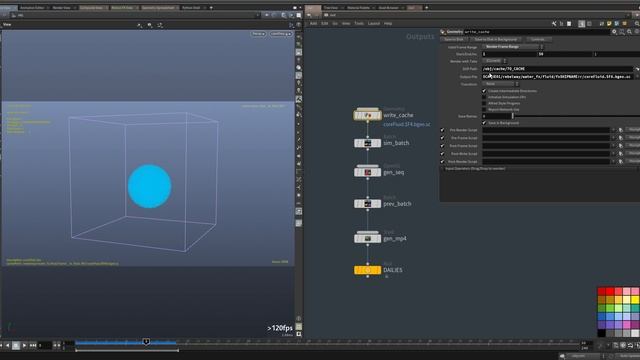Open the parameter pane gear menu
The width and height of the screenshot is (640, 360).
614,31
